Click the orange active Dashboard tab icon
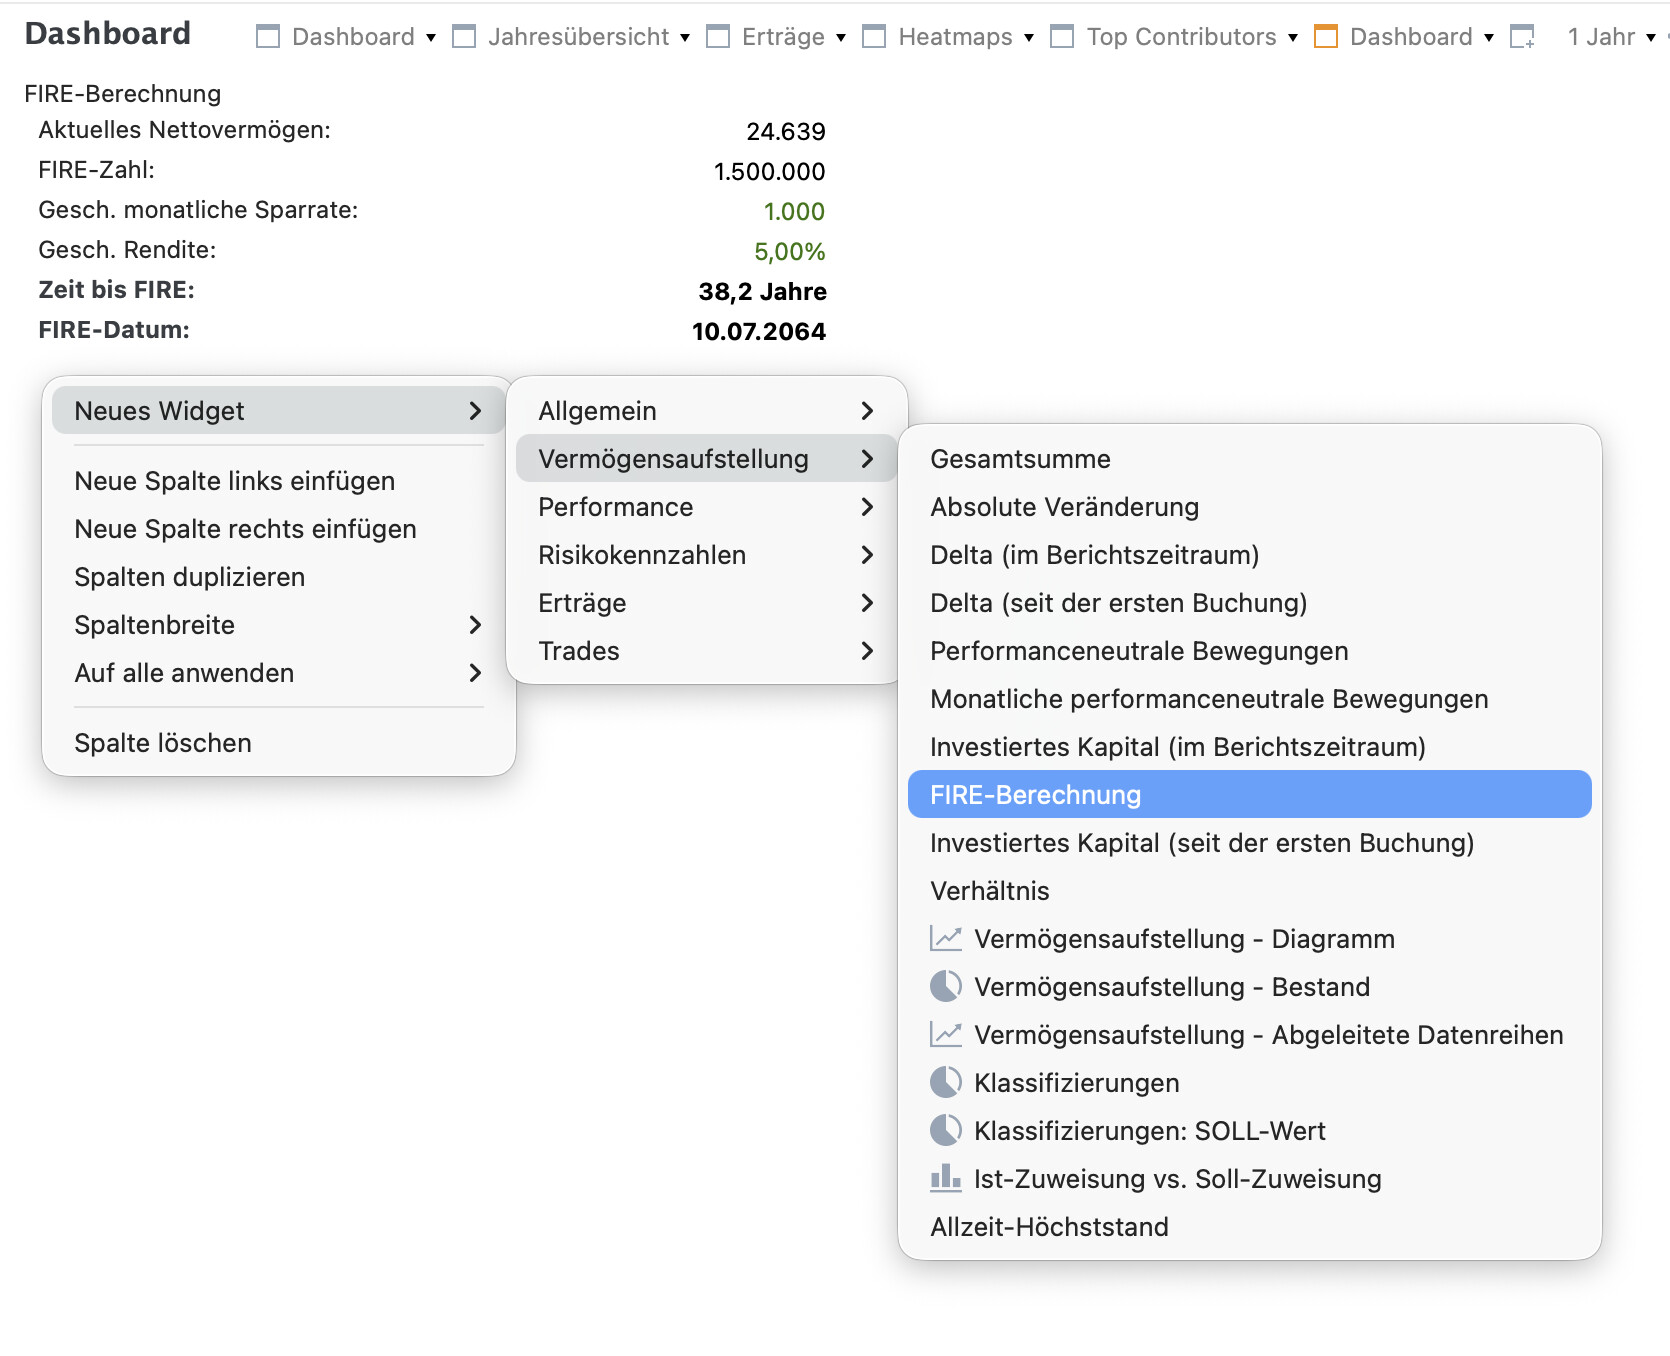The width and height of the screenshot is (1670, 1356). tap(1325, 37)
